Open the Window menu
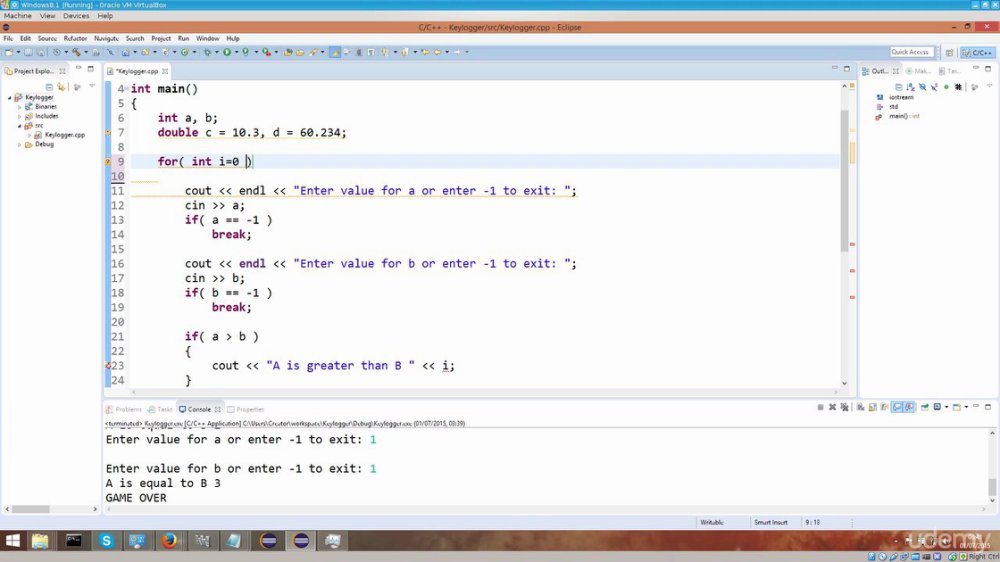Screen dimensions: 1000x562 pos(207,38)
